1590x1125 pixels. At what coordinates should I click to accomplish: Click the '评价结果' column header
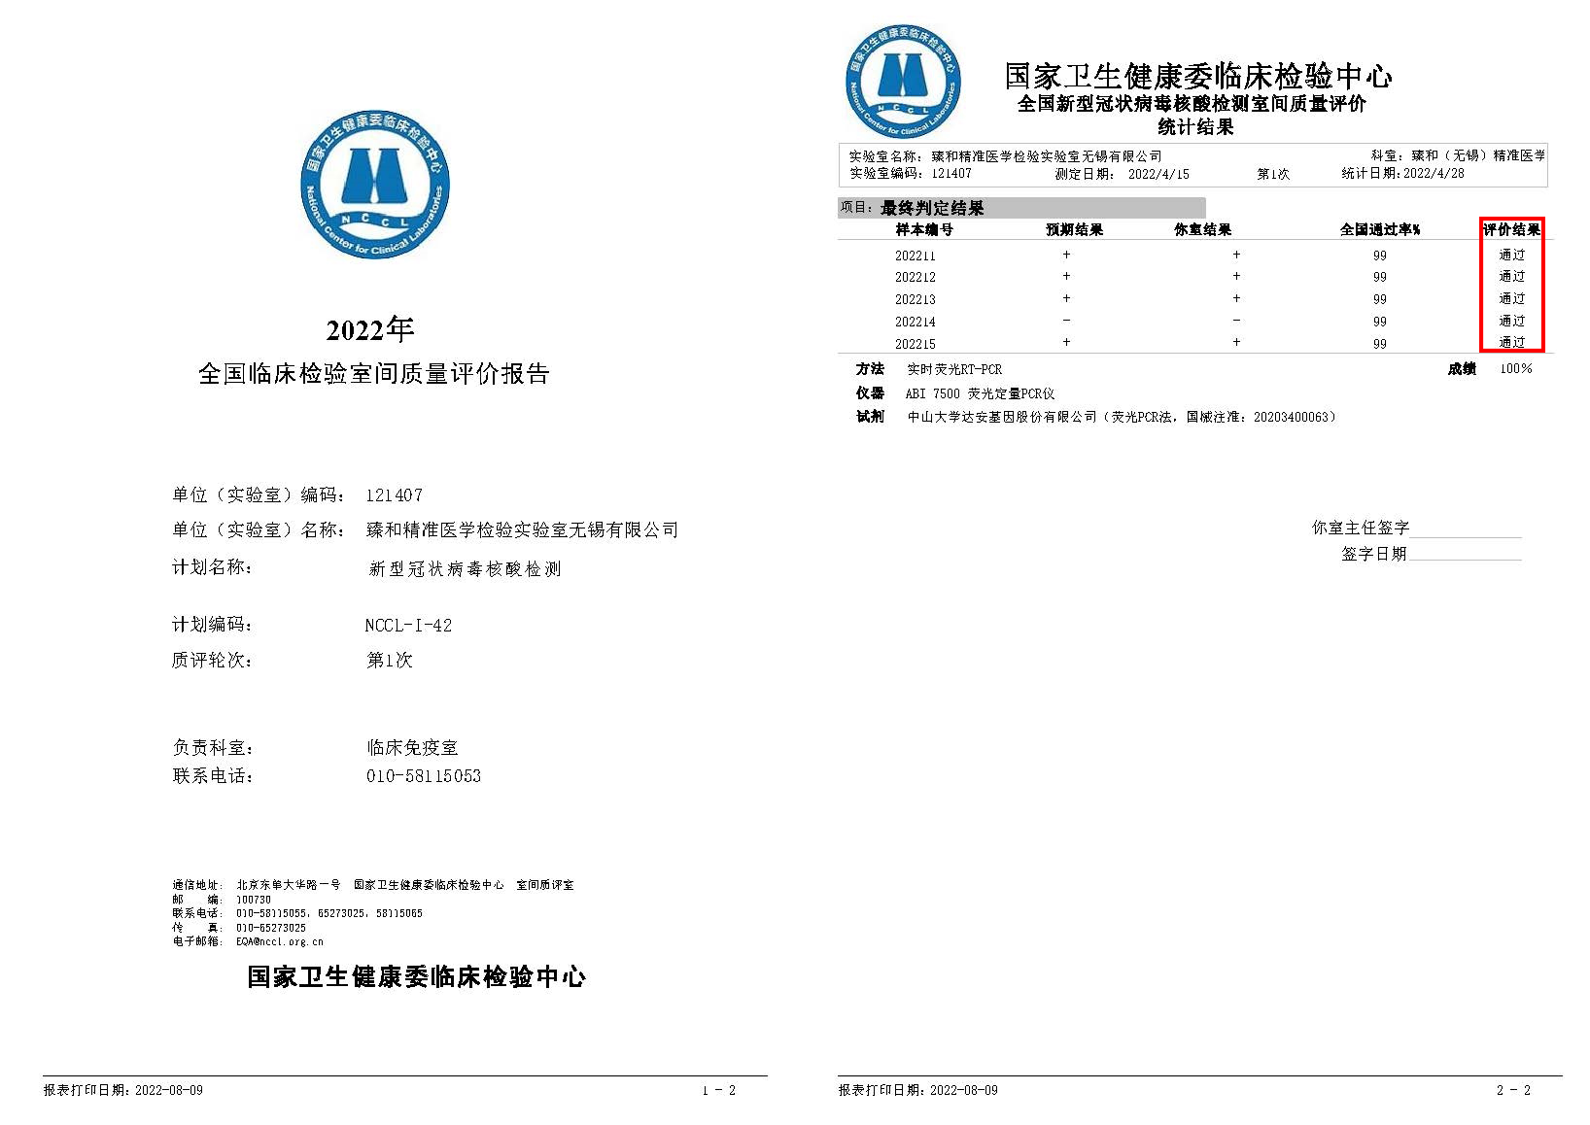click(1511, 230)
